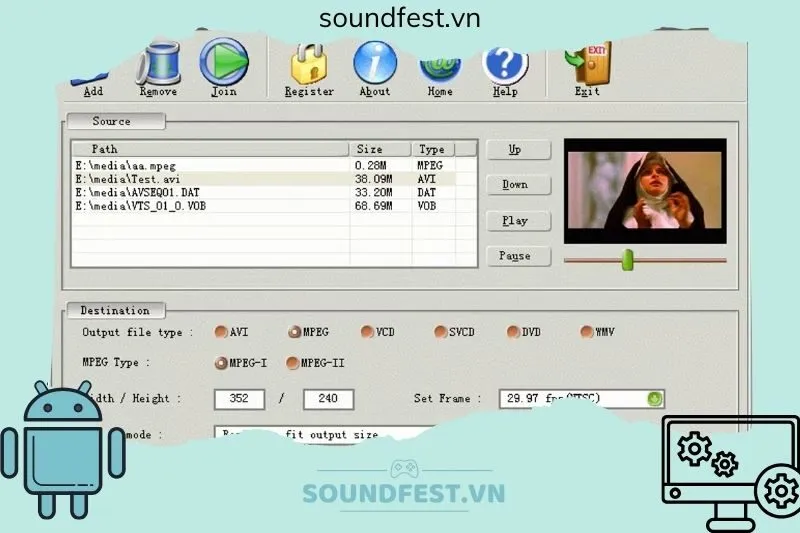Image resolution: width=800 pixels, height=533 pixels.
Task: Click the 38.09M size cell
Action: coord(373,179)
